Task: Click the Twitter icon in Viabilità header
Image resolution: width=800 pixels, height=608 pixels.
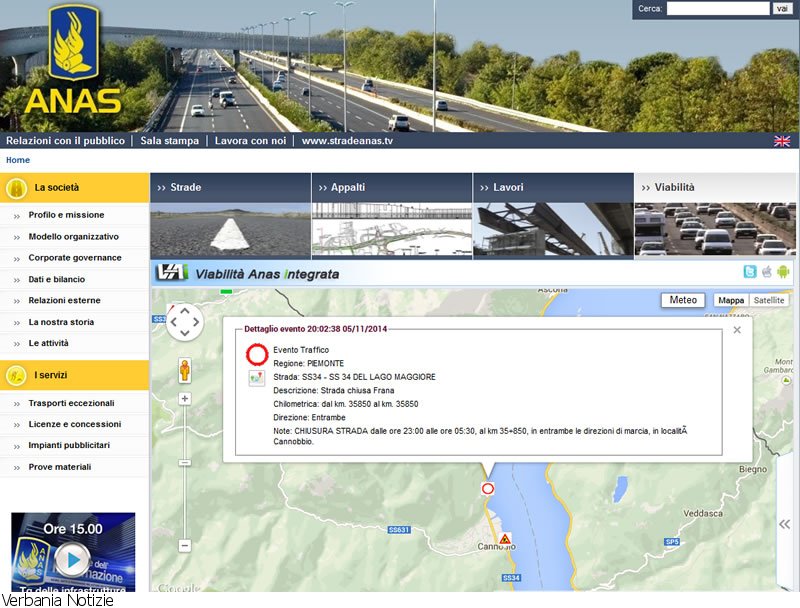Action: 750,272
